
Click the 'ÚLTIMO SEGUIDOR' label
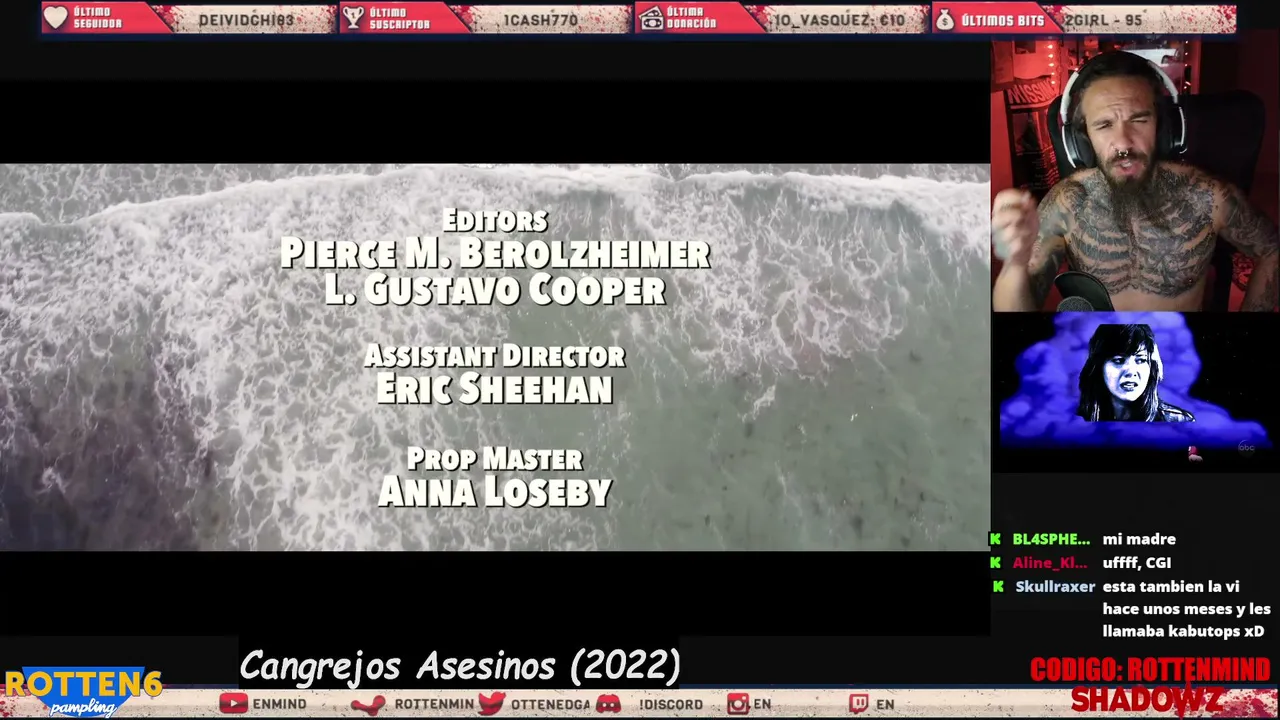(97, 18)
